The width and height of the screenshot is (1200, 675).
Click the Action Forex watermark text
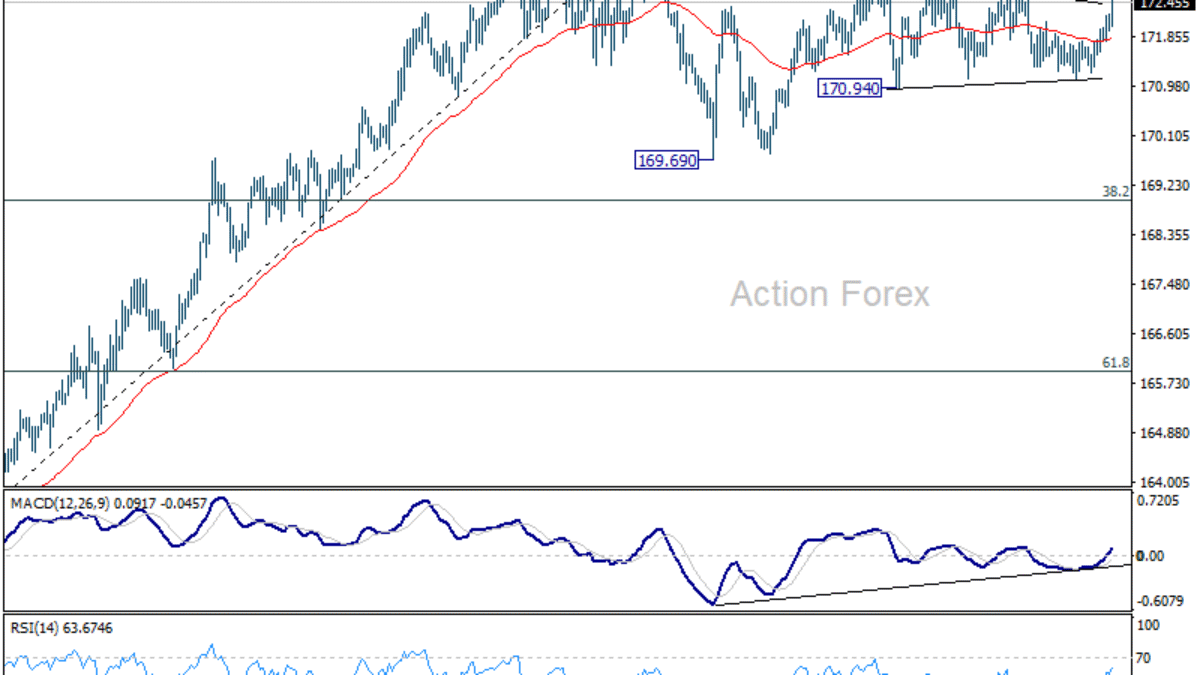click(829, 294)
